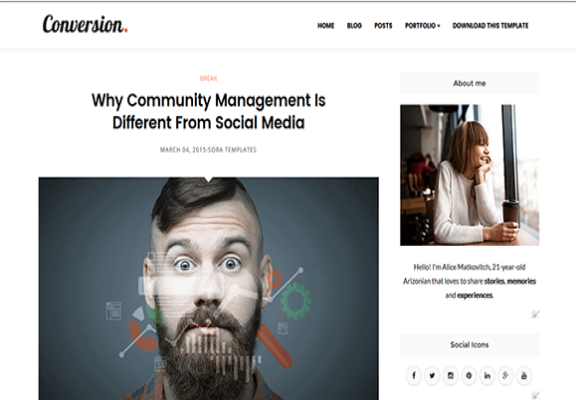
Task: Click the About me profile photo
Action: (469, 175)
